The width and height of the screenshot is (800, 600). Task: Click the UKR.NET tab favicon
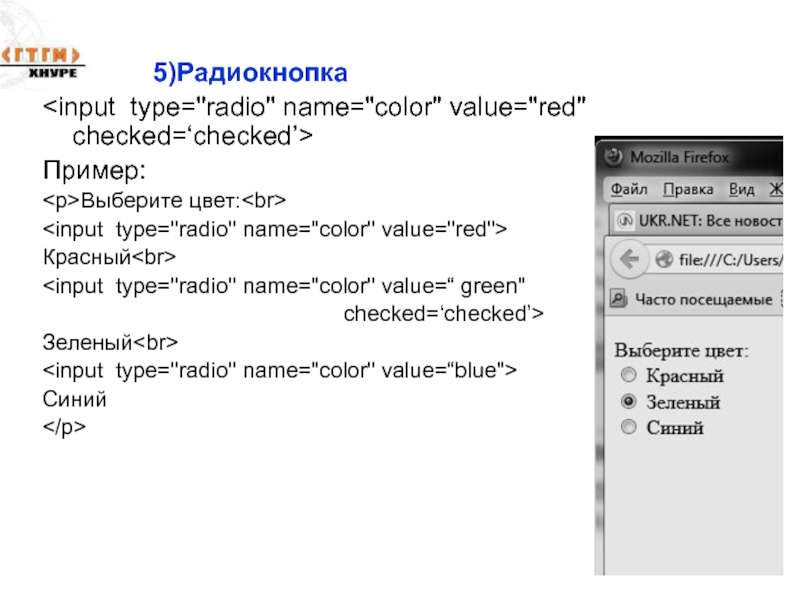pyautogui.click(x=624, y=220)
